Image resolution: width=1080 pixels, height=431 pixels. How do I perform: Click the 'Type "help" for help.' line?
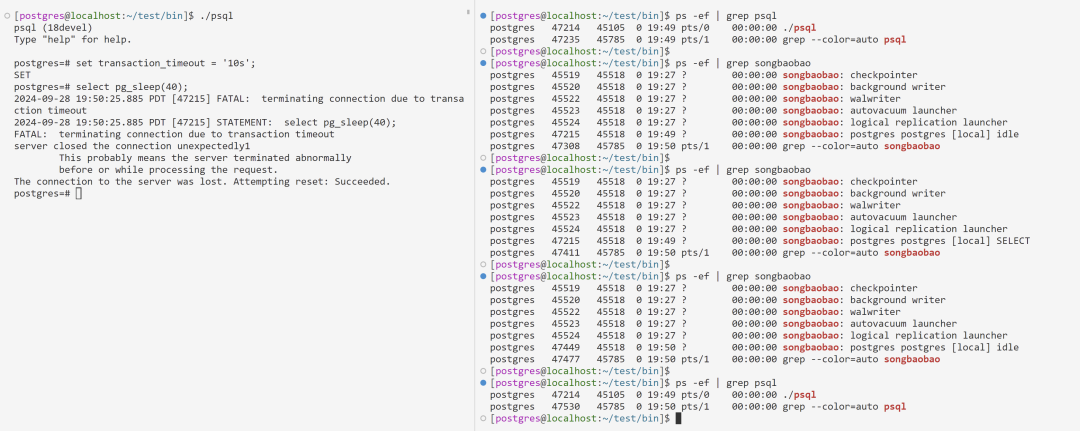click(x=72, y=39)
